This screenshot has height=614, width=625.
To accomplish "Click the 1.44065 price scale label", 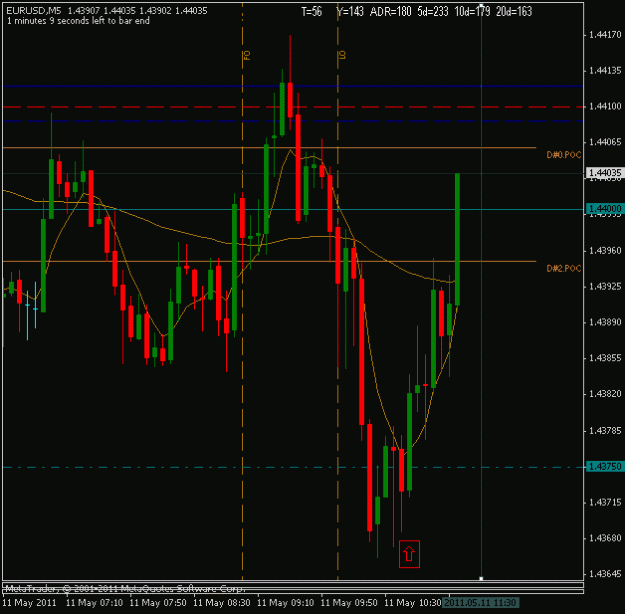I will (605, 142).
